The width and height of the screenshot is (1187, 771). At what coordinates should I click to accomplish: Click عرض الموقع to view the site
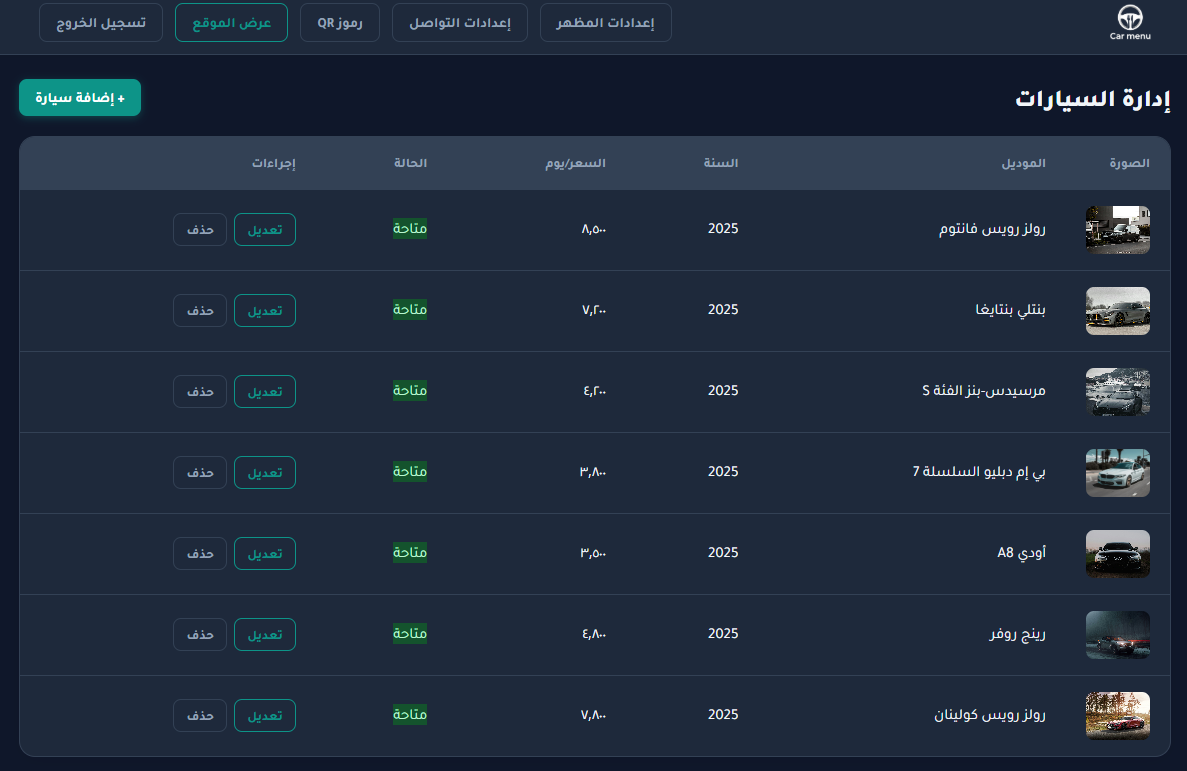(231, 21)
